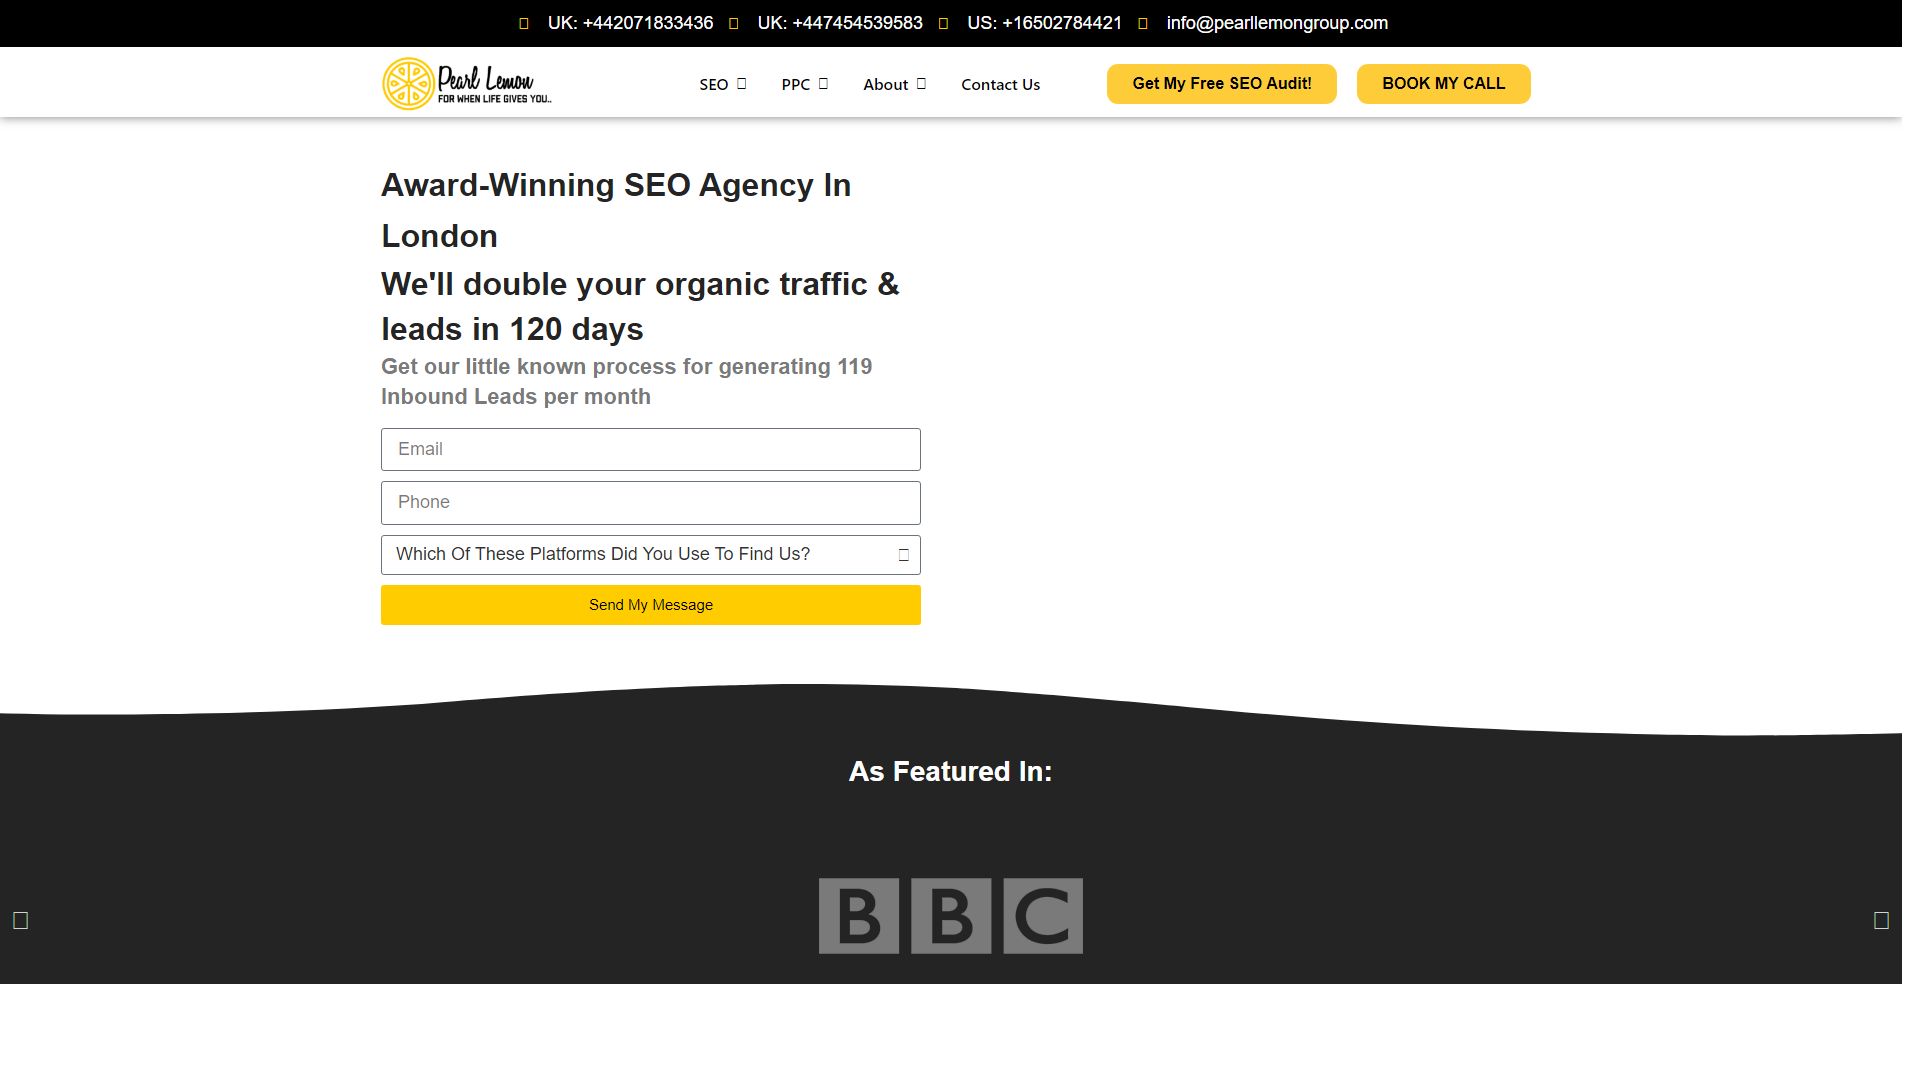The width and height of the screenshot is (1920, 1080).
Task: Advance to next featured logo slide
Action: tap(1881, 920)
